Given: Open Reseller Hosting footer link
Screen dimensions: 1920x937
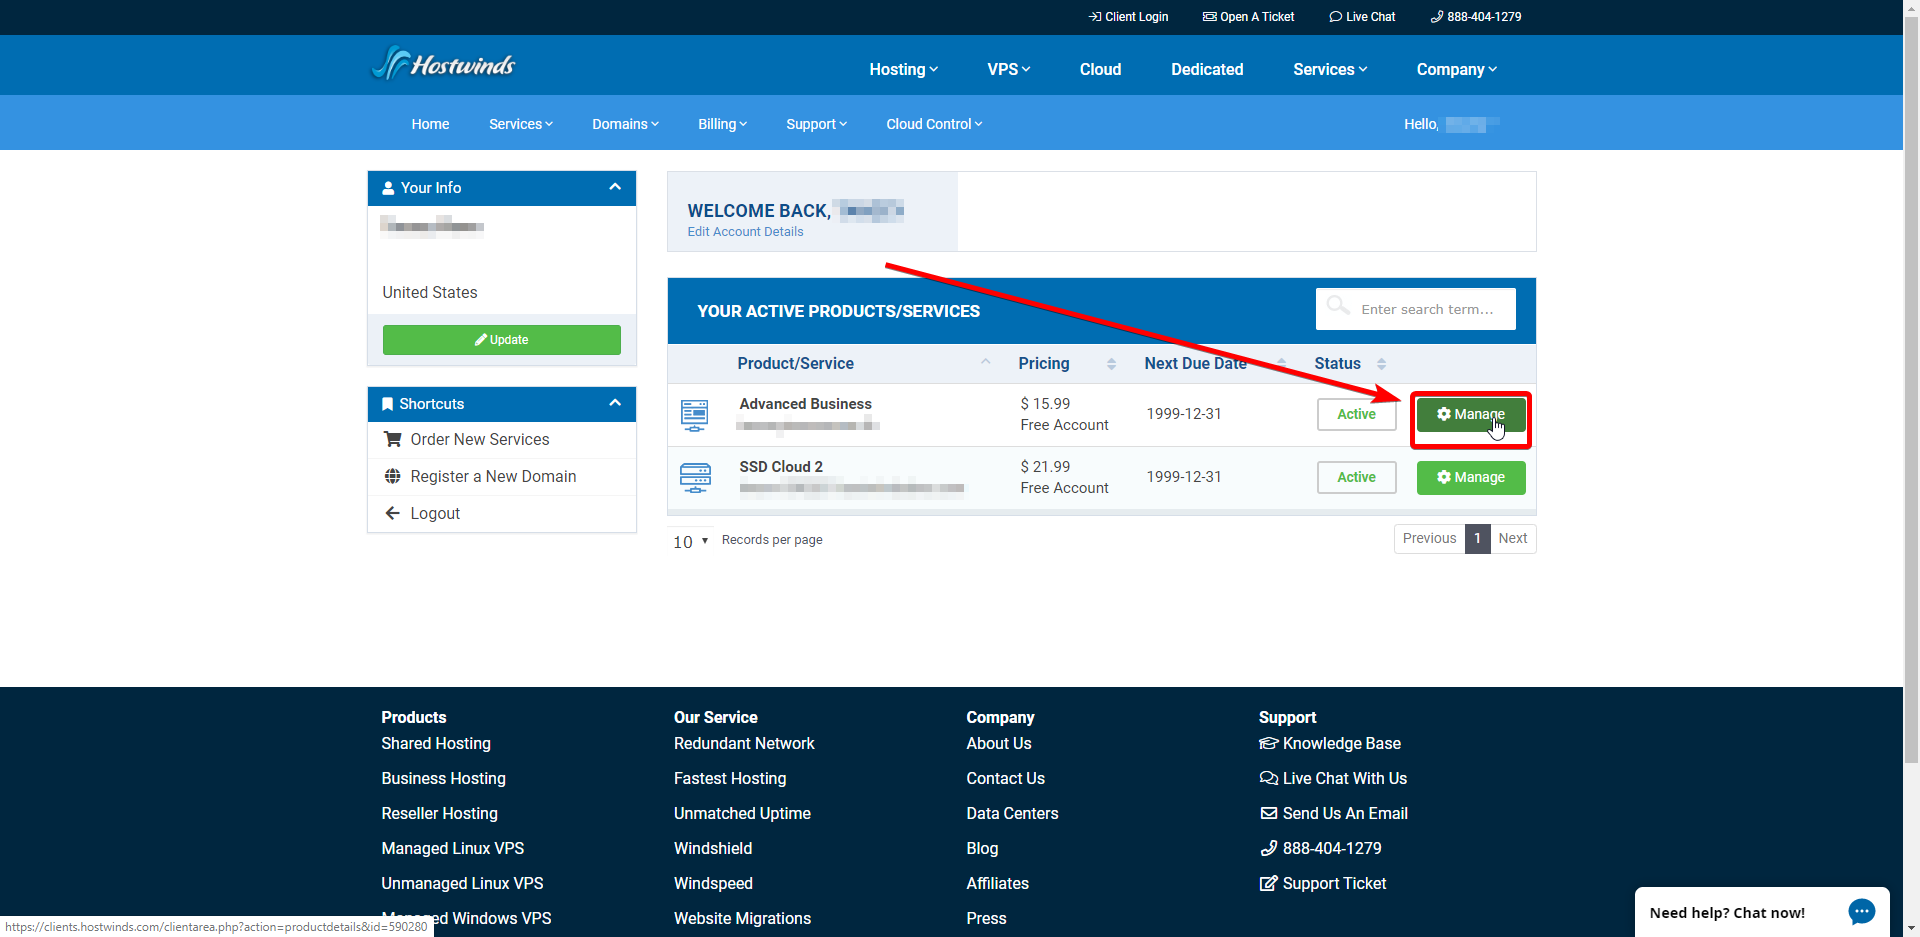Looking at the screenshot, I should (x=439, y=814).
